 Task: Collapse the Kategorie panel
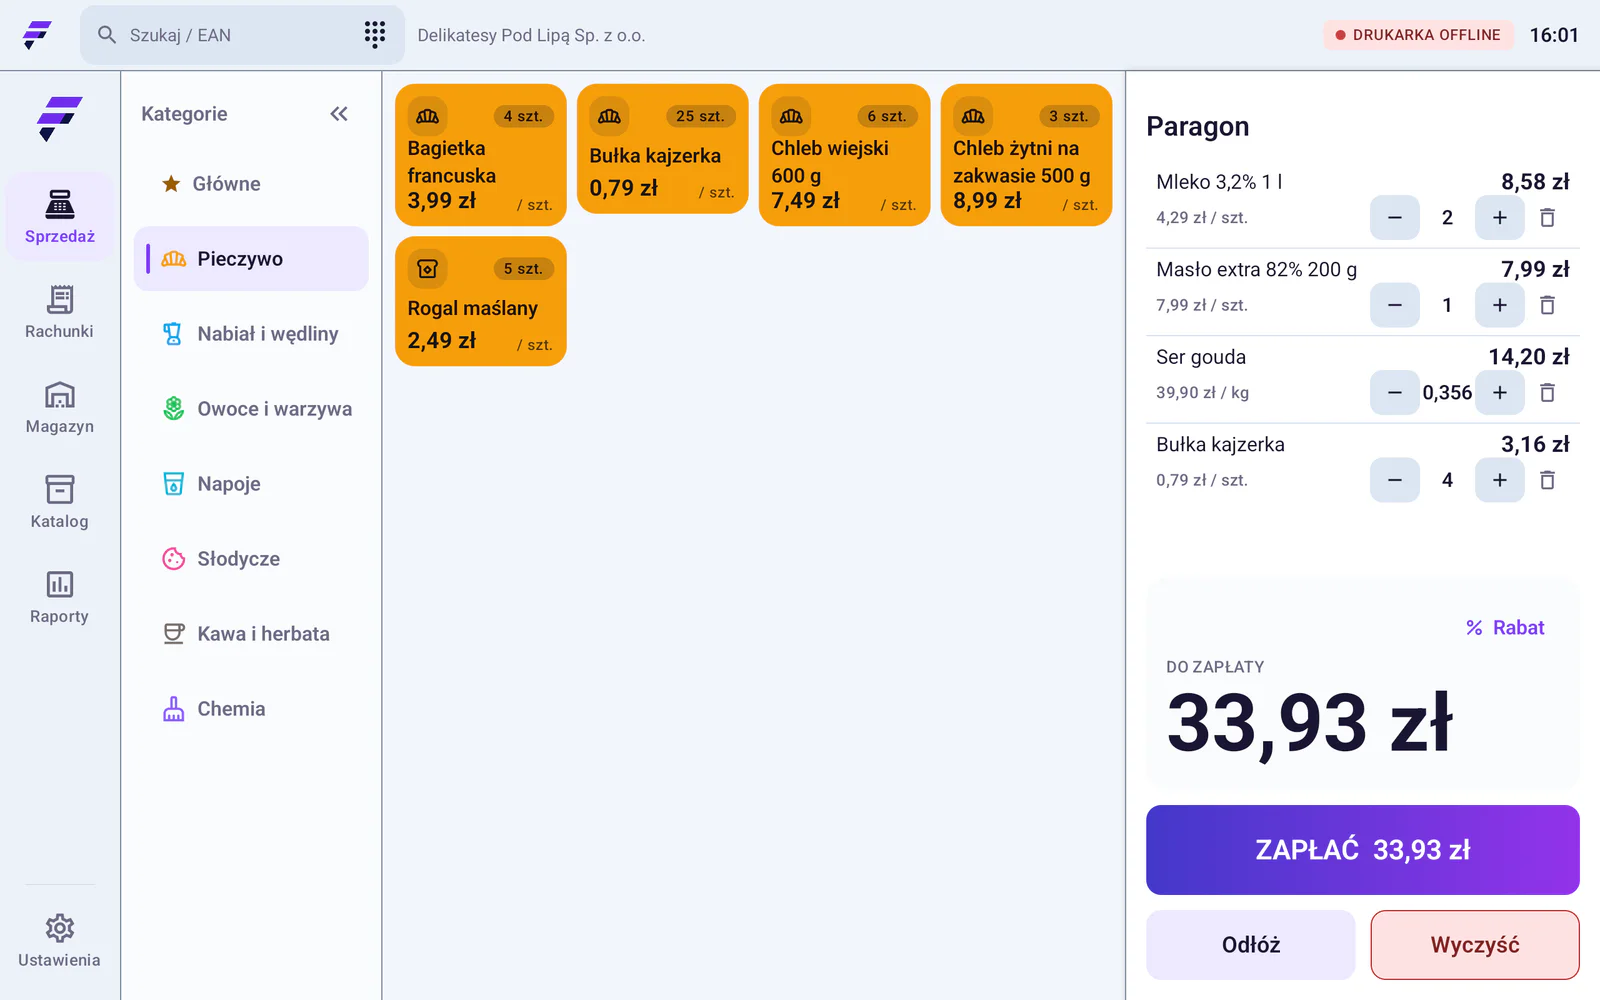pyautogui.click(x=339, y=114)
